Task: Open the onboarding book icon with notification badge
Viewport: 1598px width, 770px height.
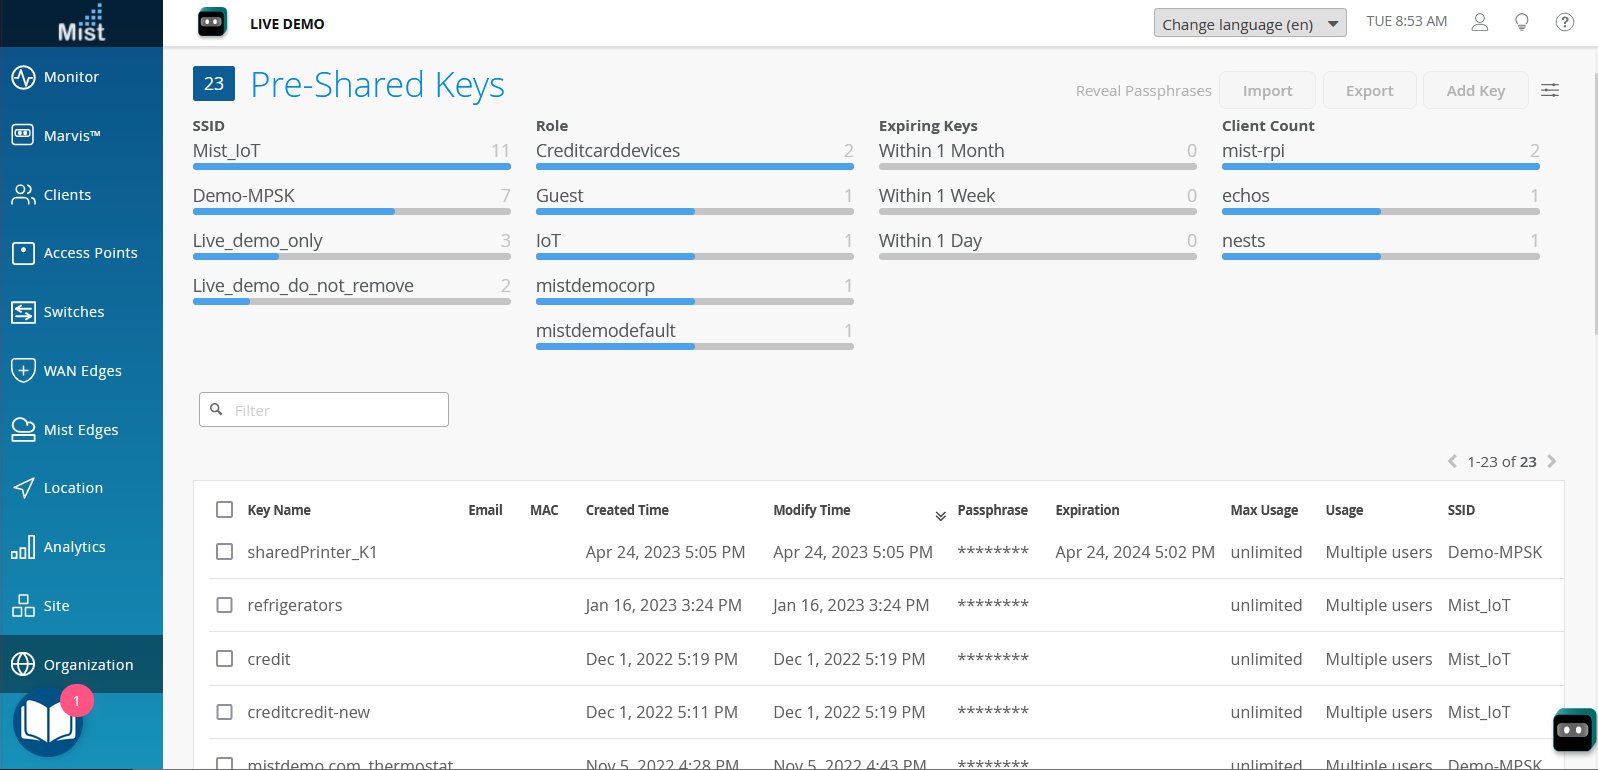Action: [x=47, y=722]
